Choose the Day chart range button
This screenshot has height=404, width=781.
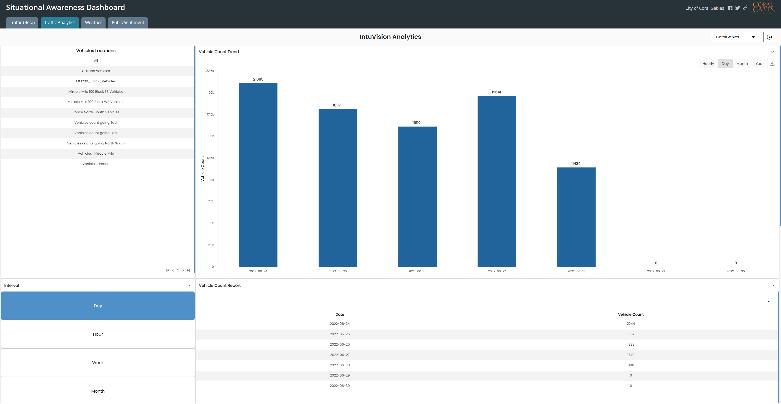[725, 64]
